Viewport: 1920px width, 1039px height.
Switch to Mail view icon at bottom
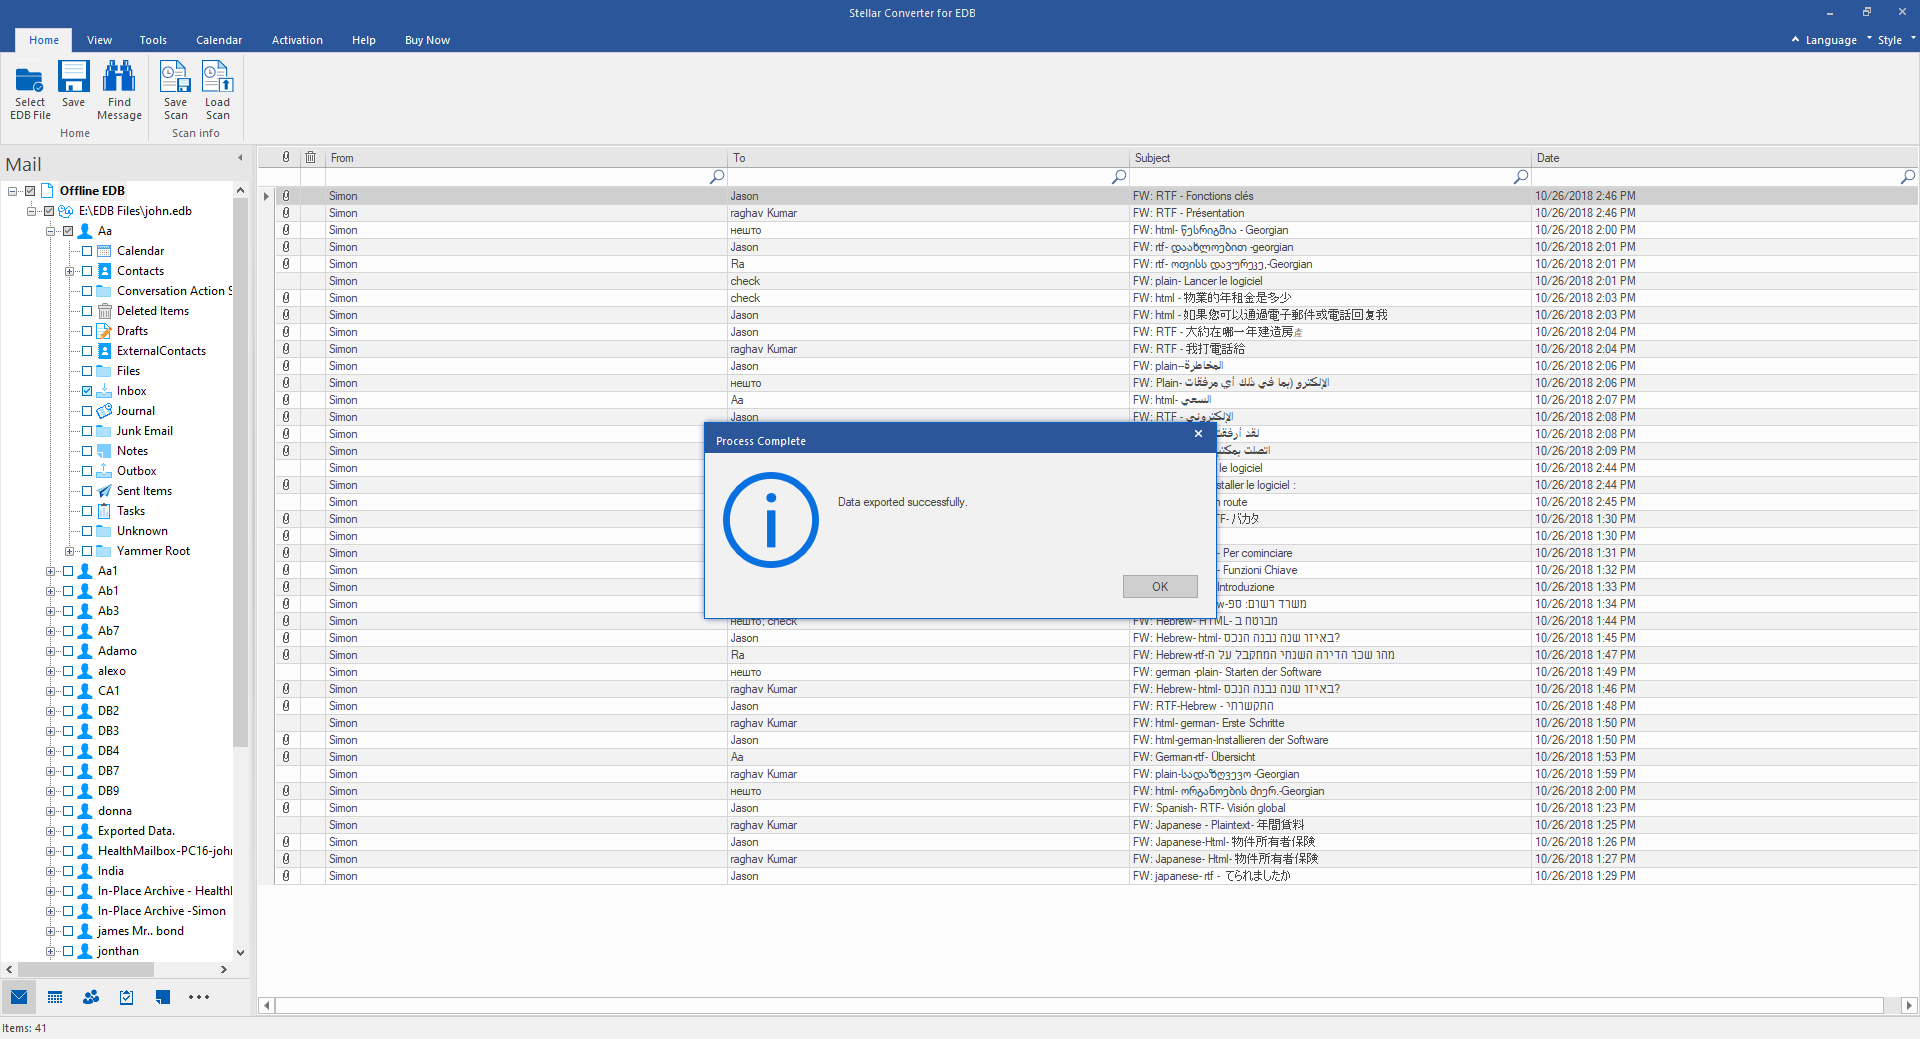tap(19, 997)
